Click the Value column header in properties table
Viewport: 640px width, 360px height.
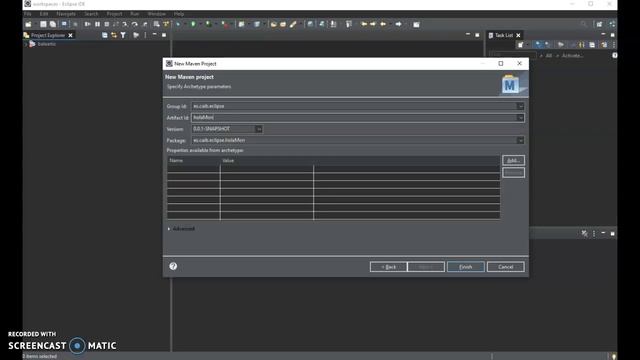267,161
